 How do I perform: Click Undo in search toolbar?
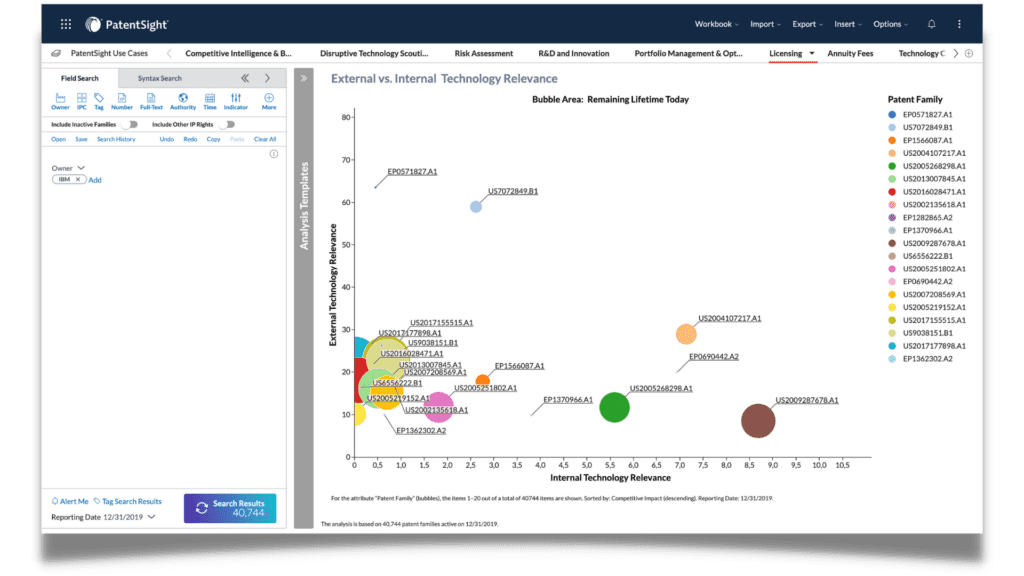167,139
